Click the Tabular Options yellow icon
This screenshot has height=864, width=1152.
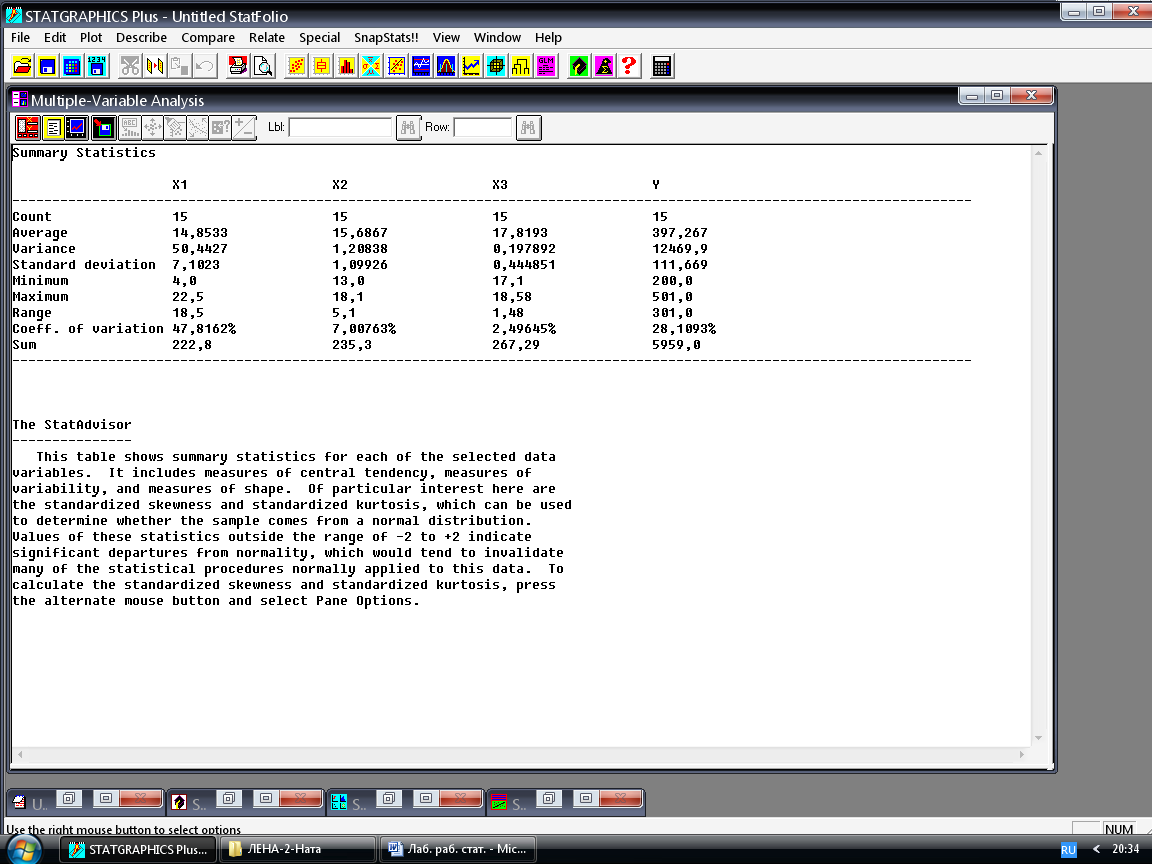coord(53,128)
